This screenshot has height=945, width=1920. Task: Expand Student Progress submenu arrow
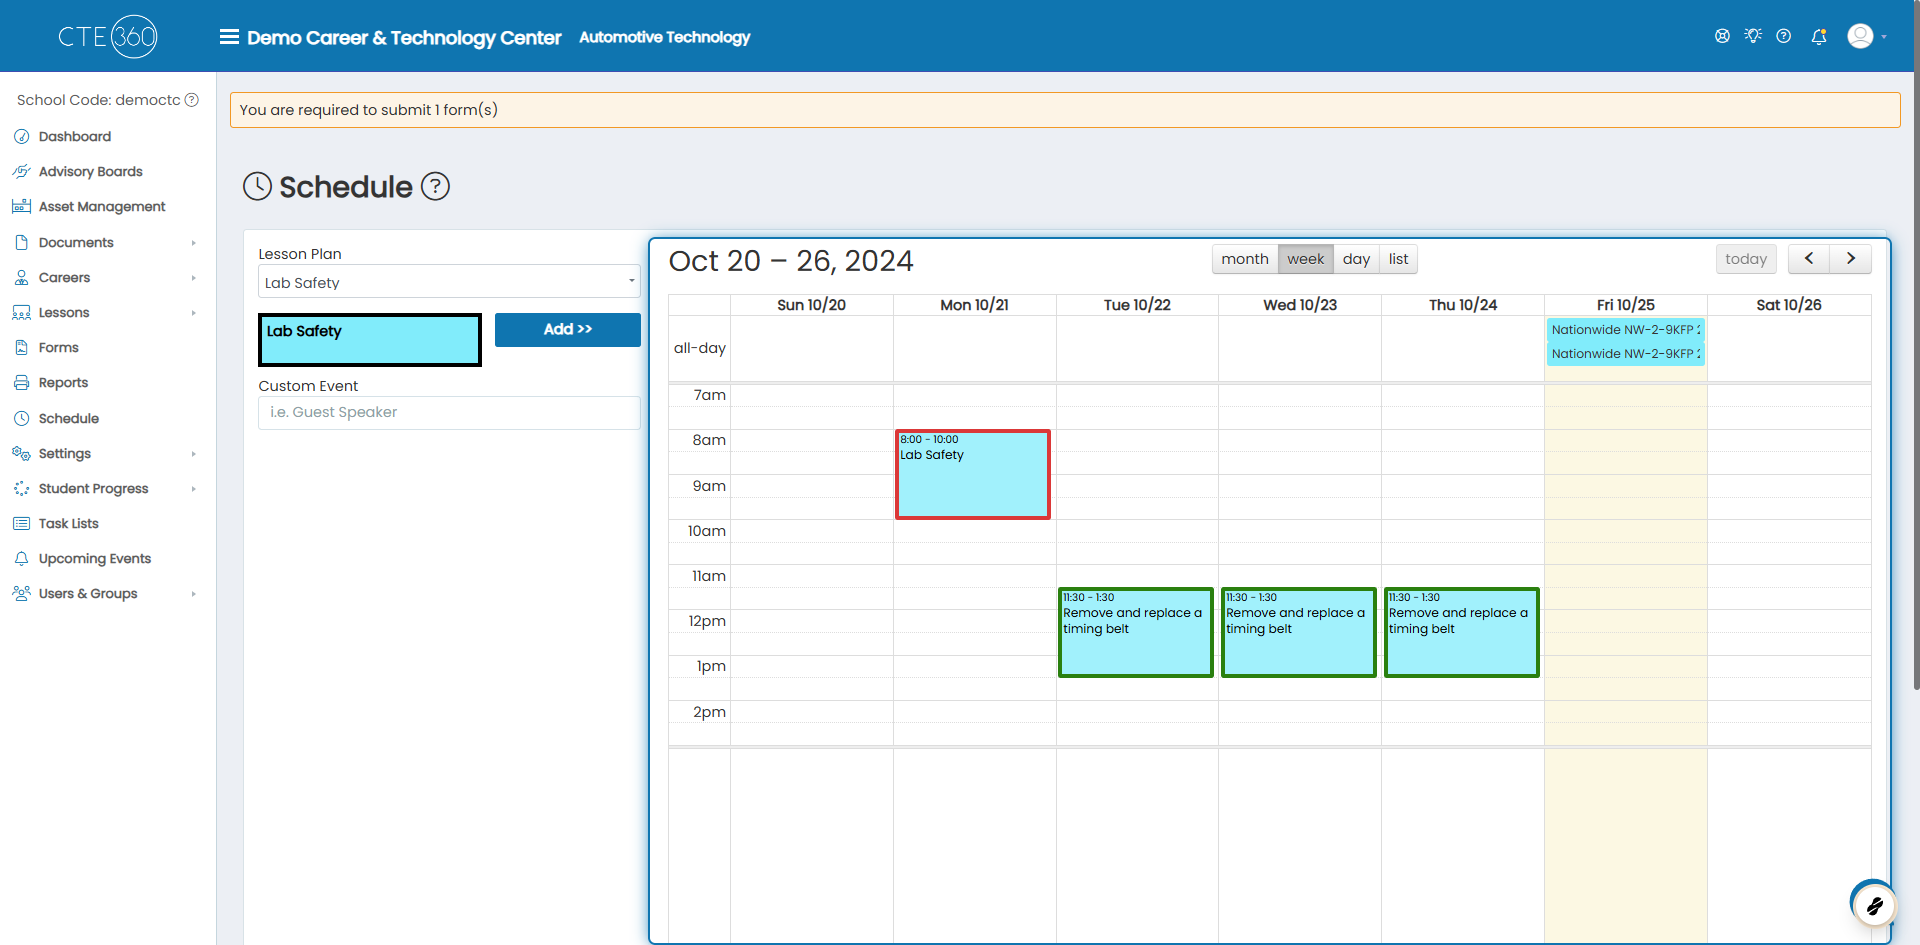(193, 488)
